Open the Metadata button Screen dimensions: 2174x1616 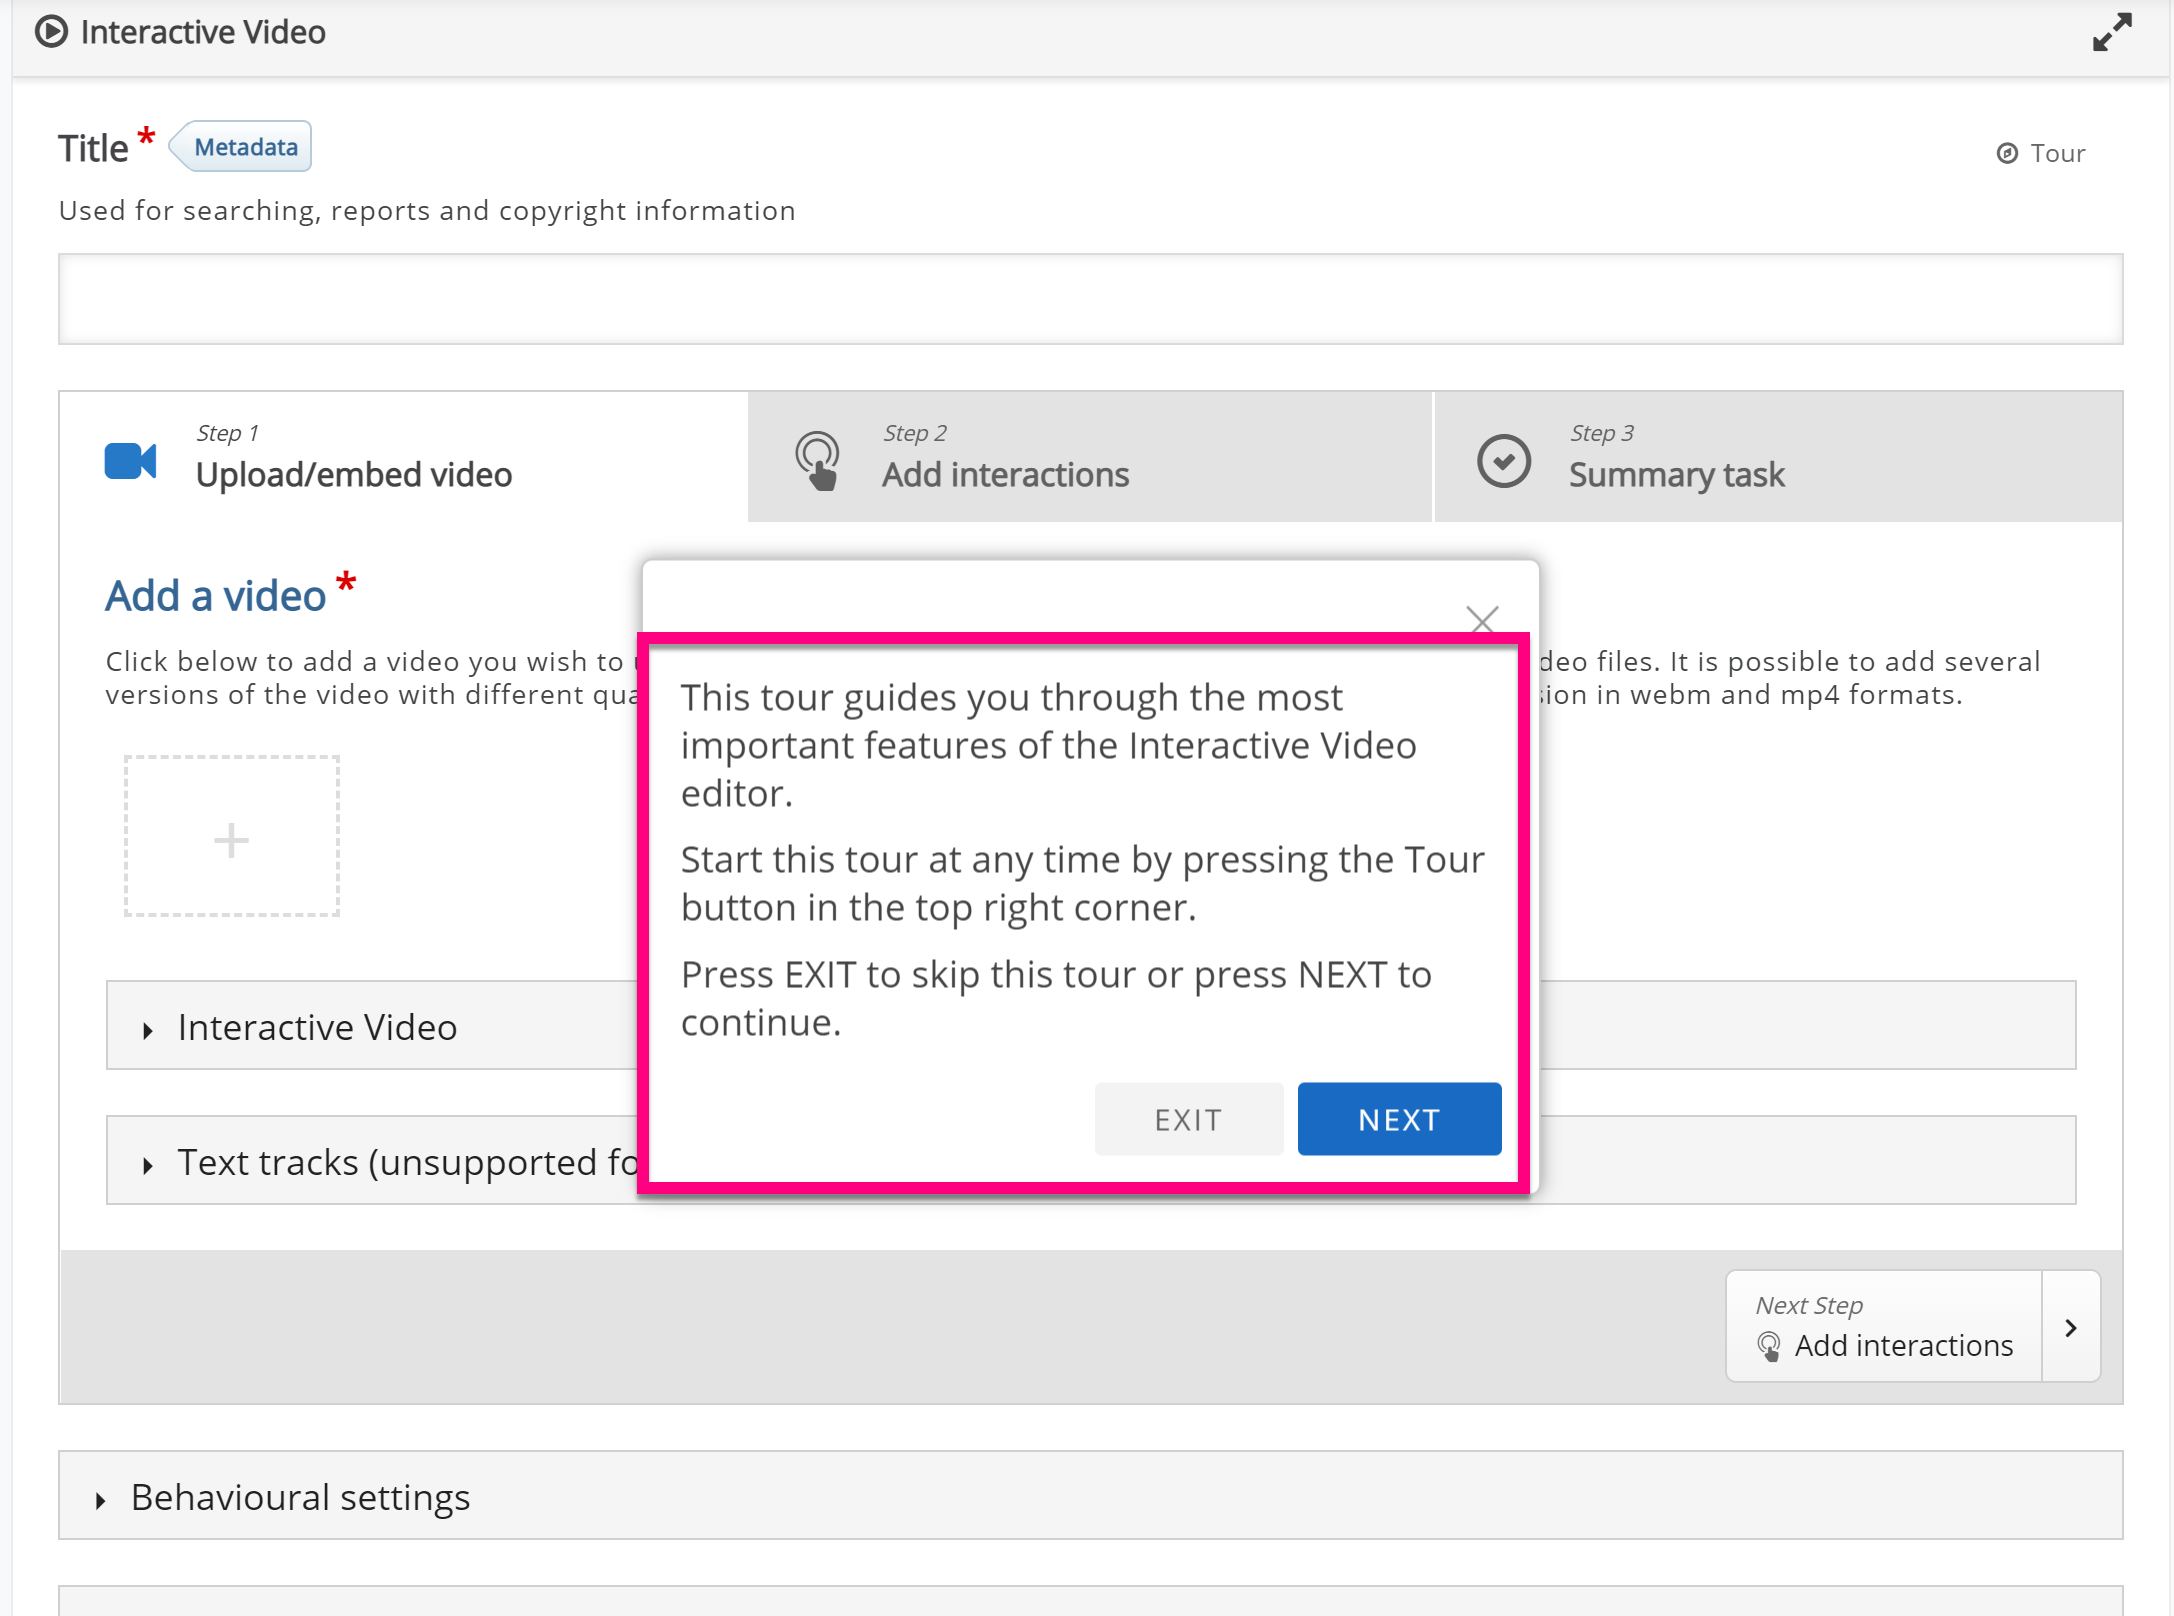pos(243,147)
